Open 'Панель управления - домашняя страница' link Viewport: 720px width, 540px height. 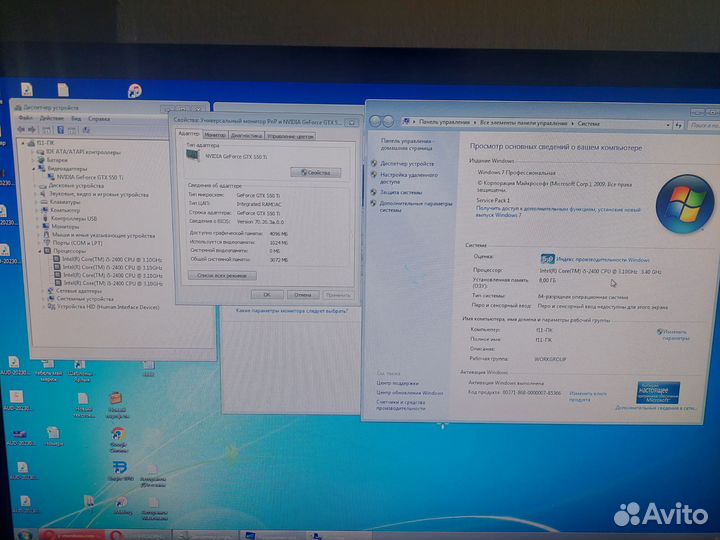click(x=407, y=145)
